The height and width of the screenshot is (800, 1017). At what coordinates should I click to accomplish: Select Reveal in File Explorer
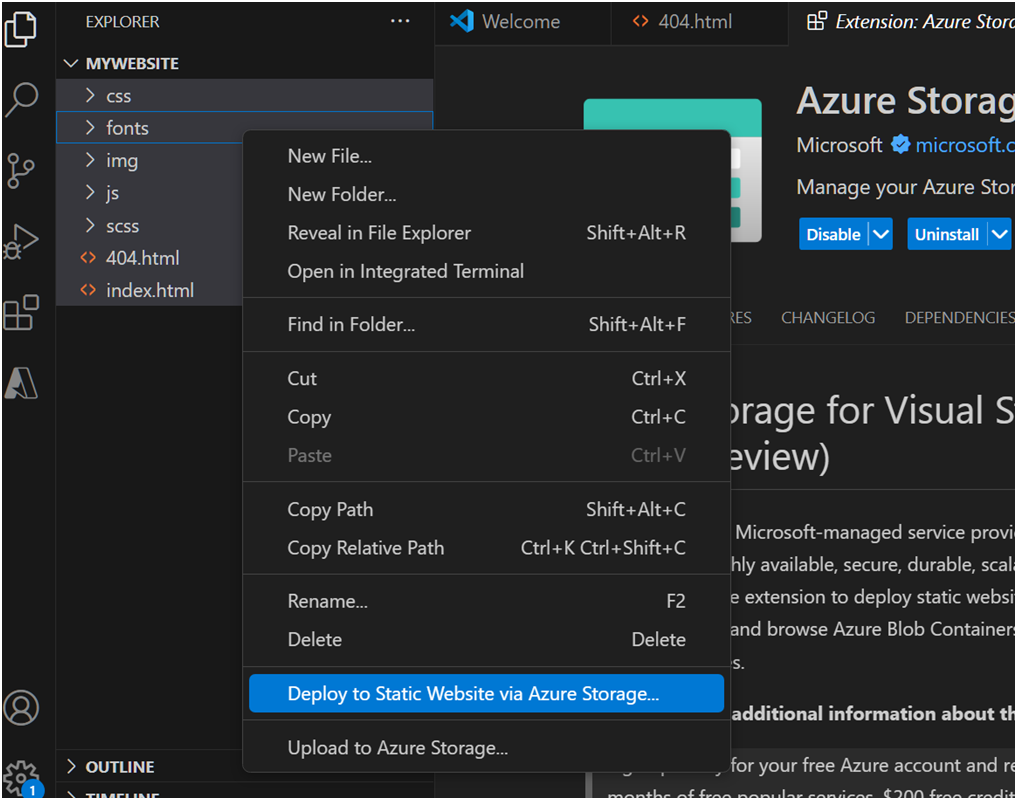point(486,233)
